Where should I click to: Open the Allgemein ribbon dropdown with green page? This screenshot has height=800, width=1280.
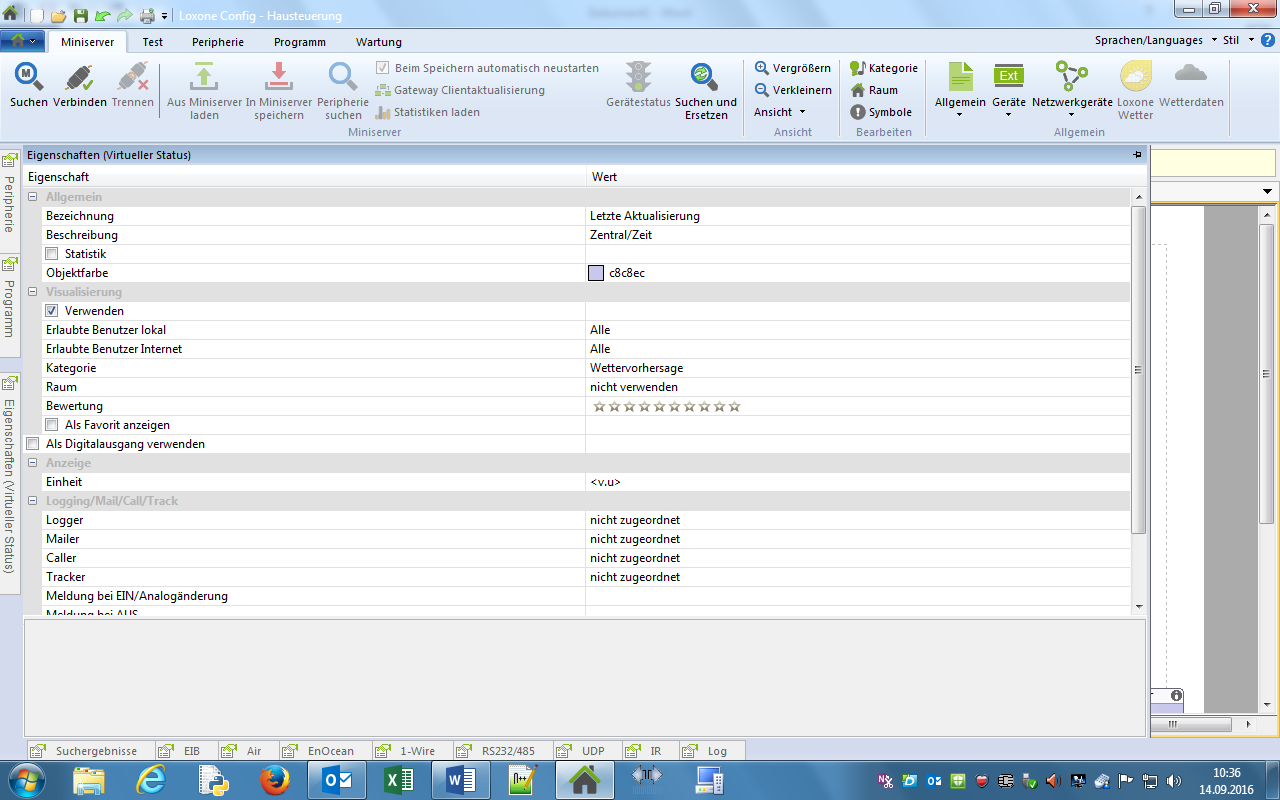click(960, 88)
